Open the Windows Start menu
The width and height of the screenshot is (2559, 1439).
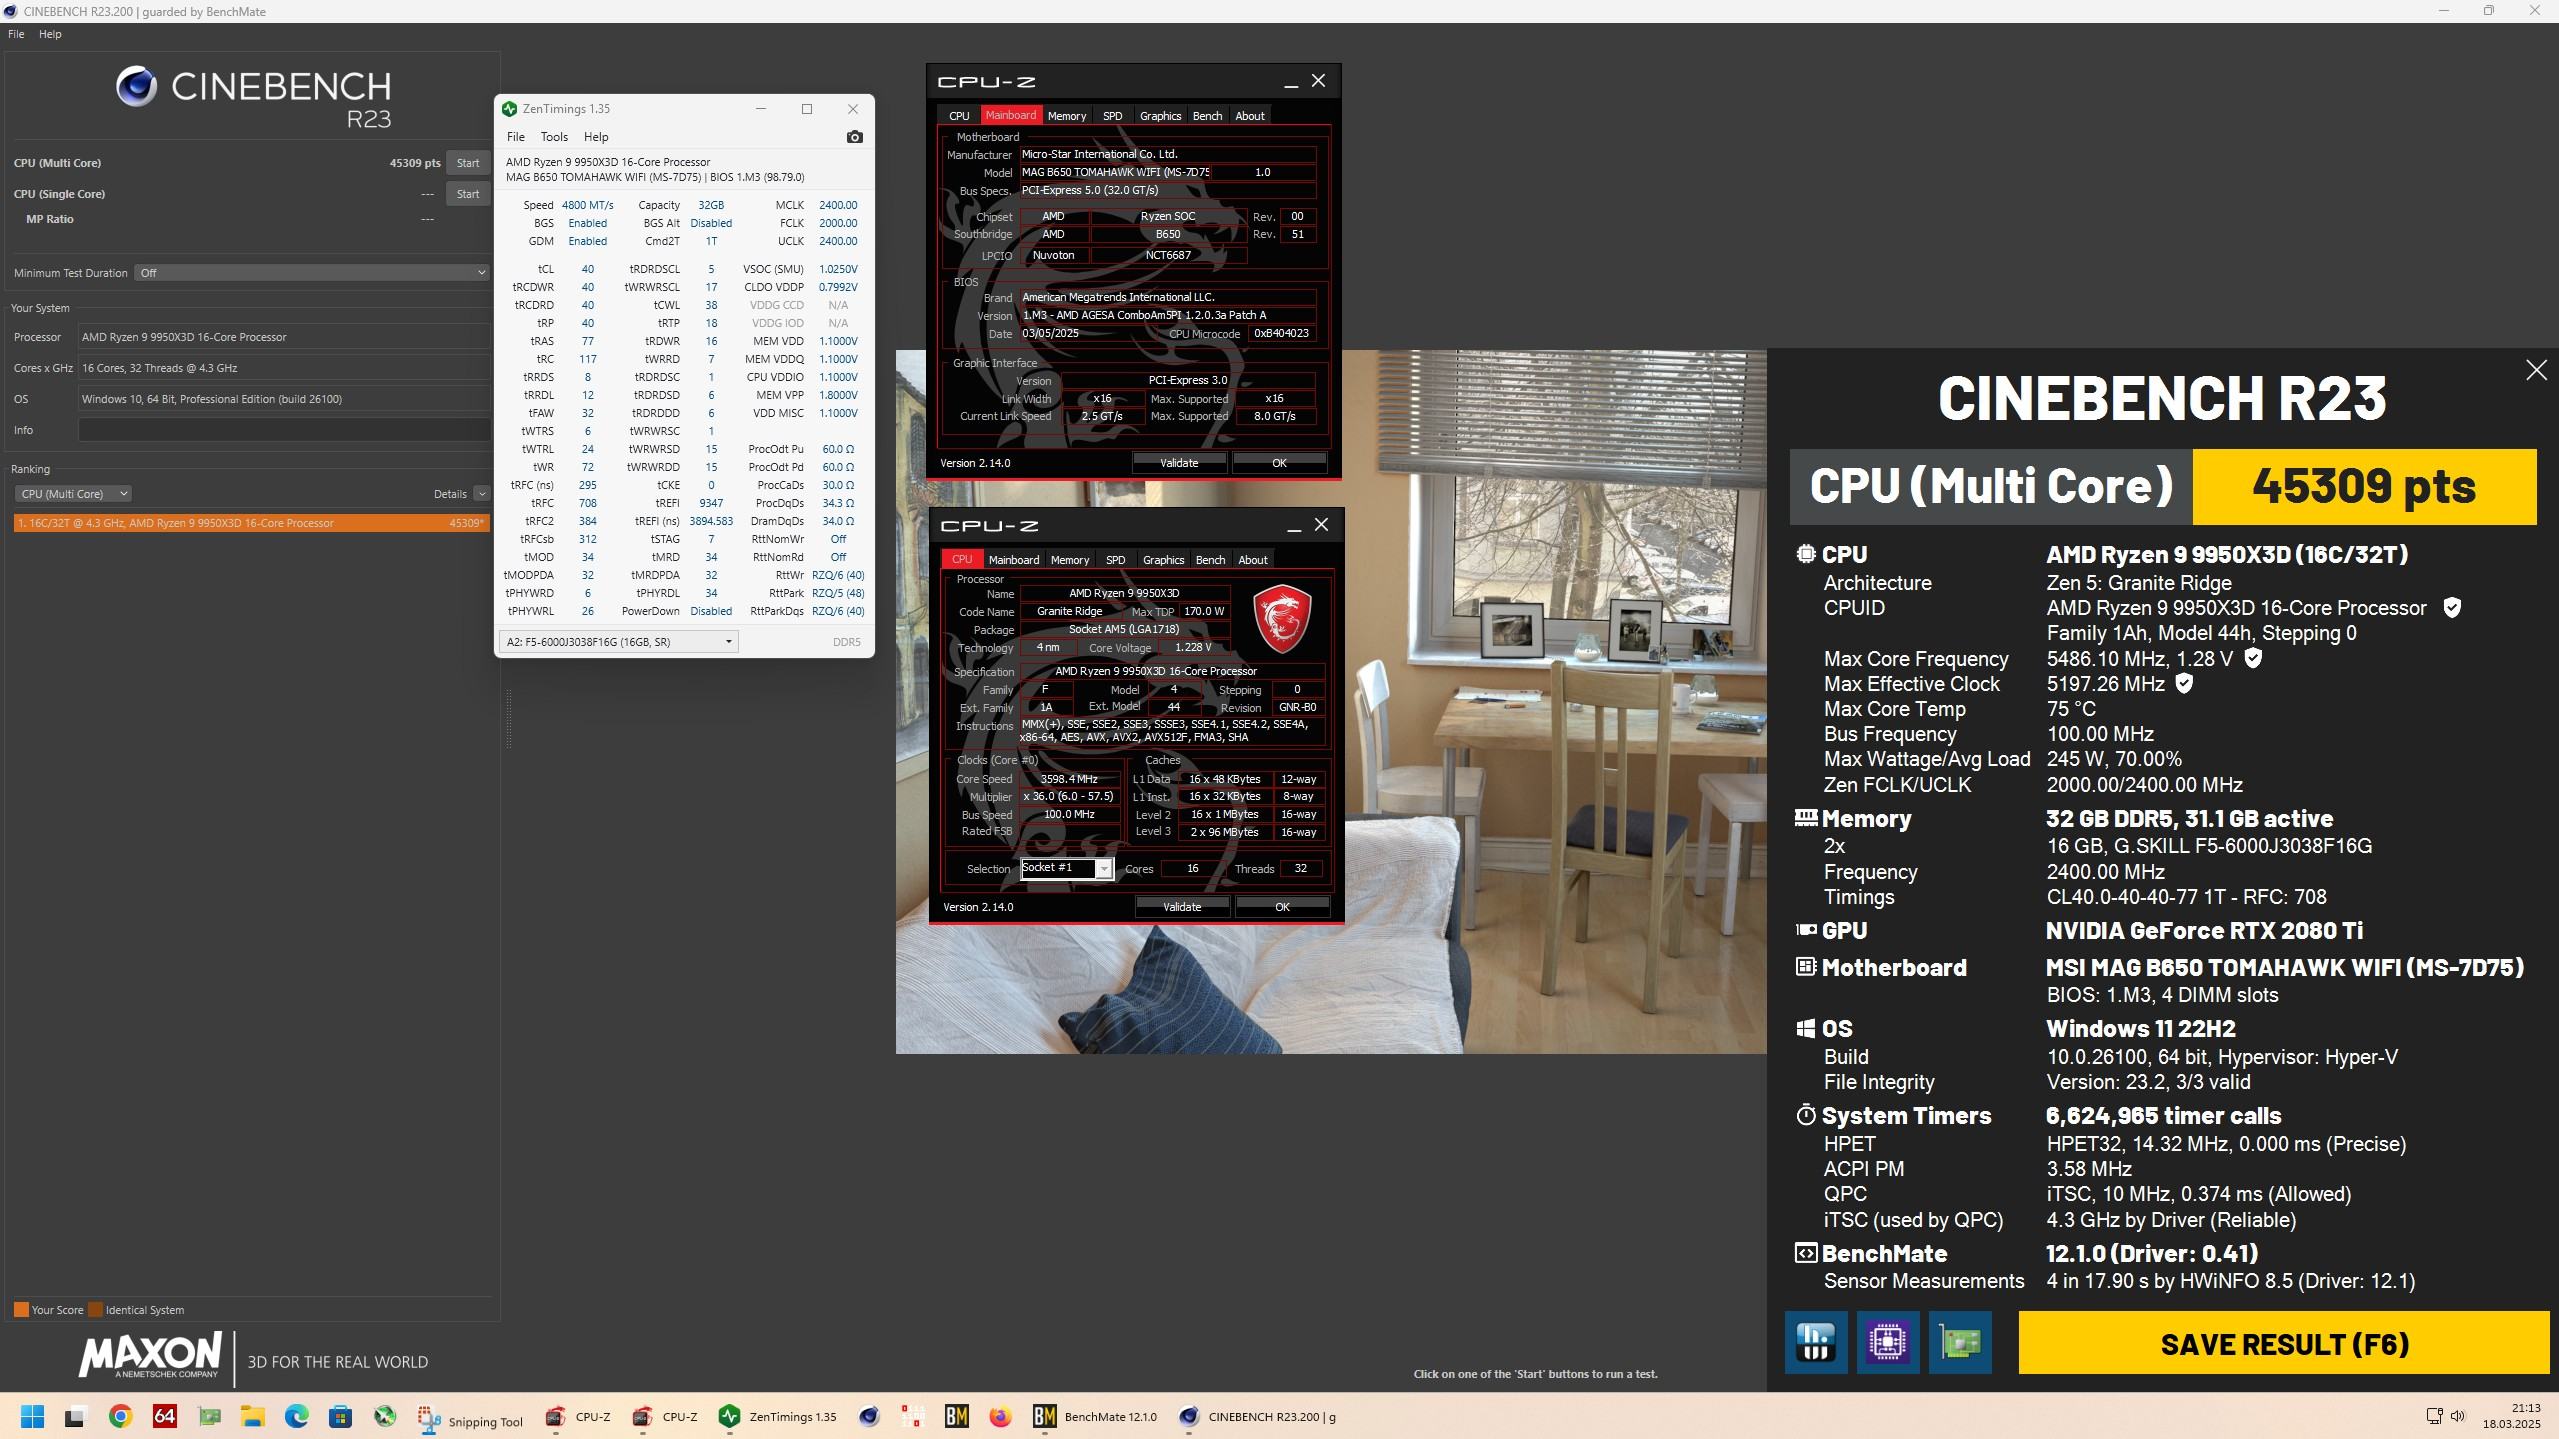tap(32, 1416)
